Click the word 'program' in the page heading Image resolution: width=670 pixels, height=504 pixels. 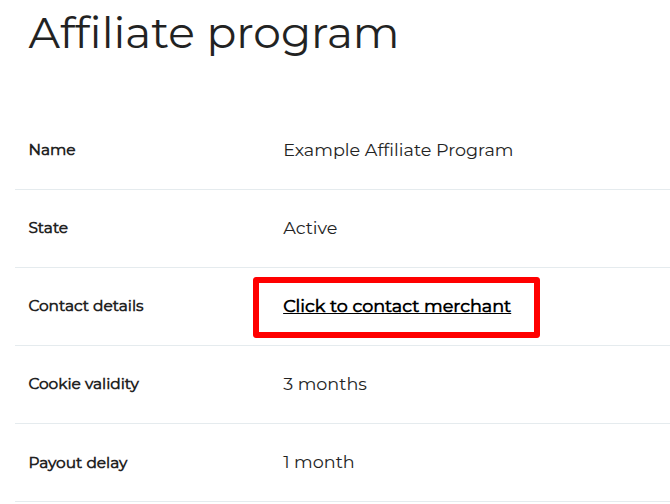[302, 36]
